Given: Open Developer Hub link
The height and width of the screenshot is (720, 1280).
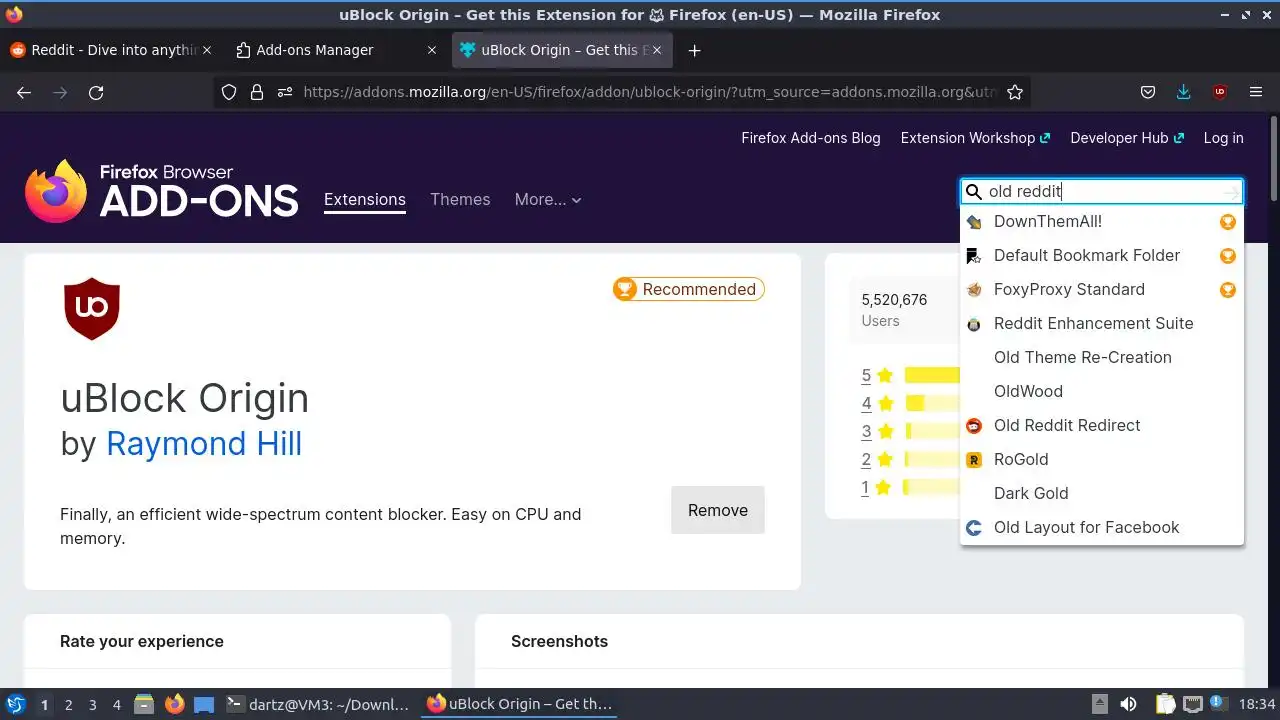Looking at the screenshot, I should click(1127, 138).
